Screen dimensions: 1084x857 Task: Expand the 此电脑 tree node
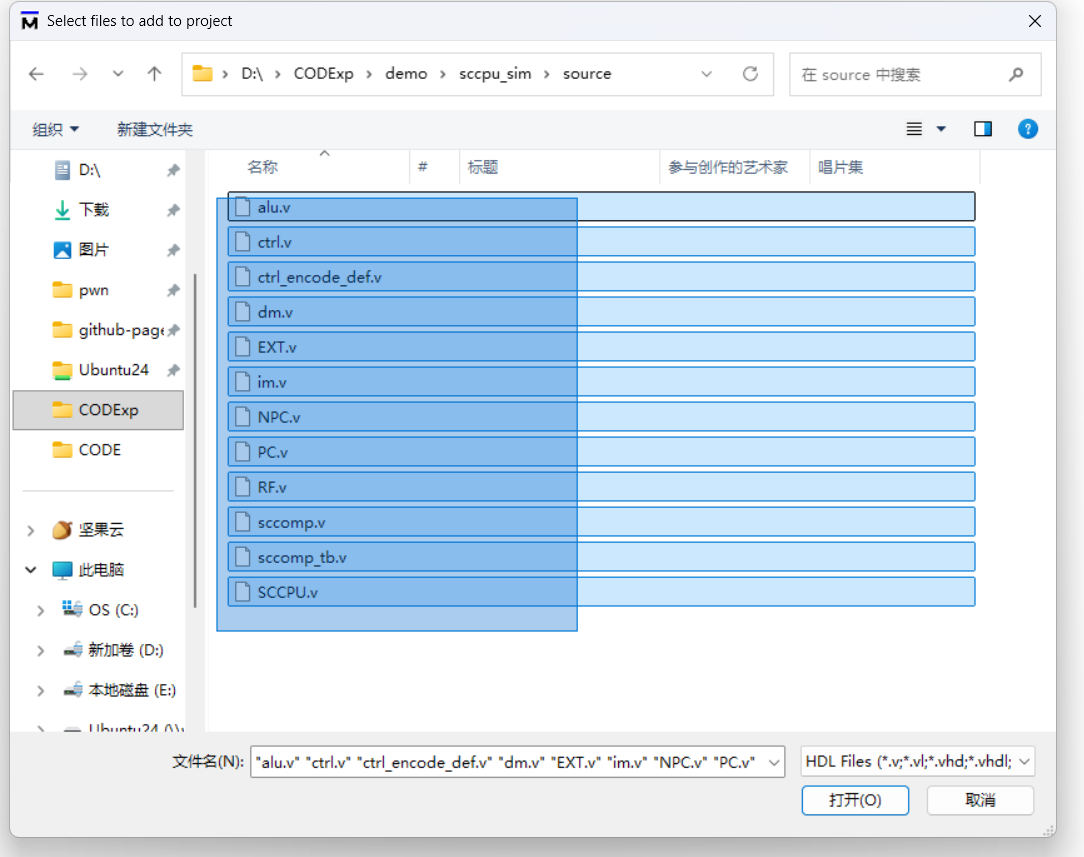click(31, 570)
